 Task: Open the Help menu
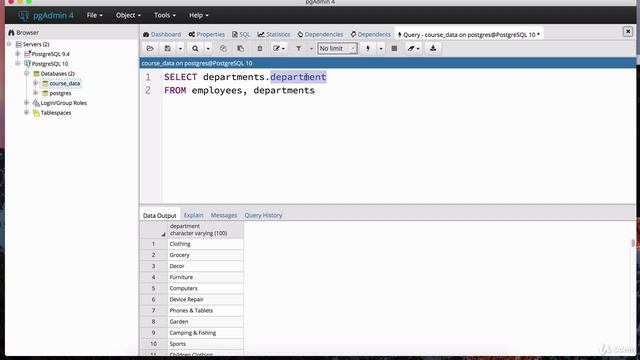(x=198, y=15)
